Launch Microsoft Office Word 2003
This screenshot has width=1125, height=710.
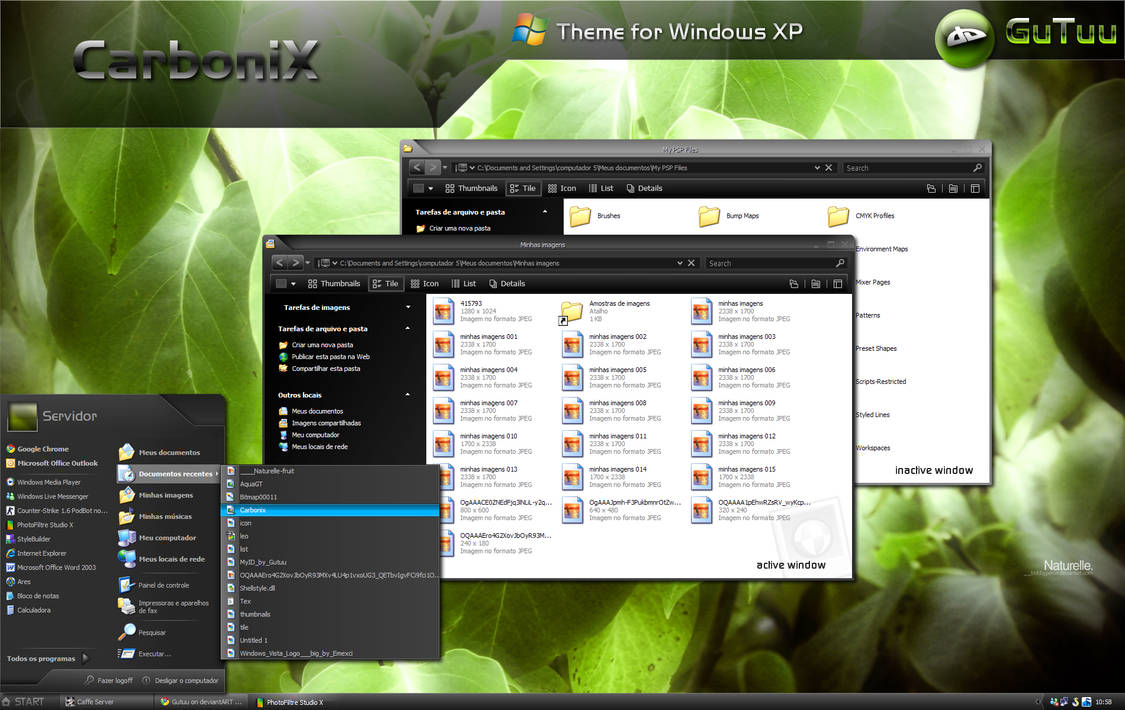(52, 567)
